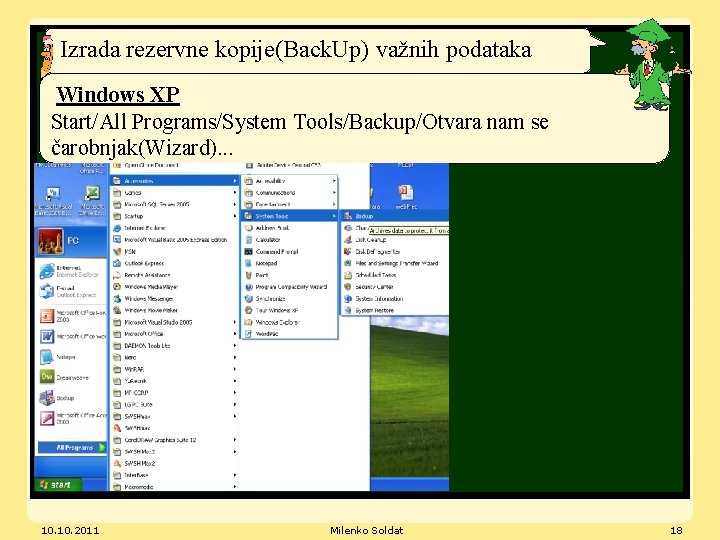Open Security Center entry
The width and height of the screenshot is (720, 540).
click(x=395, y=287)
